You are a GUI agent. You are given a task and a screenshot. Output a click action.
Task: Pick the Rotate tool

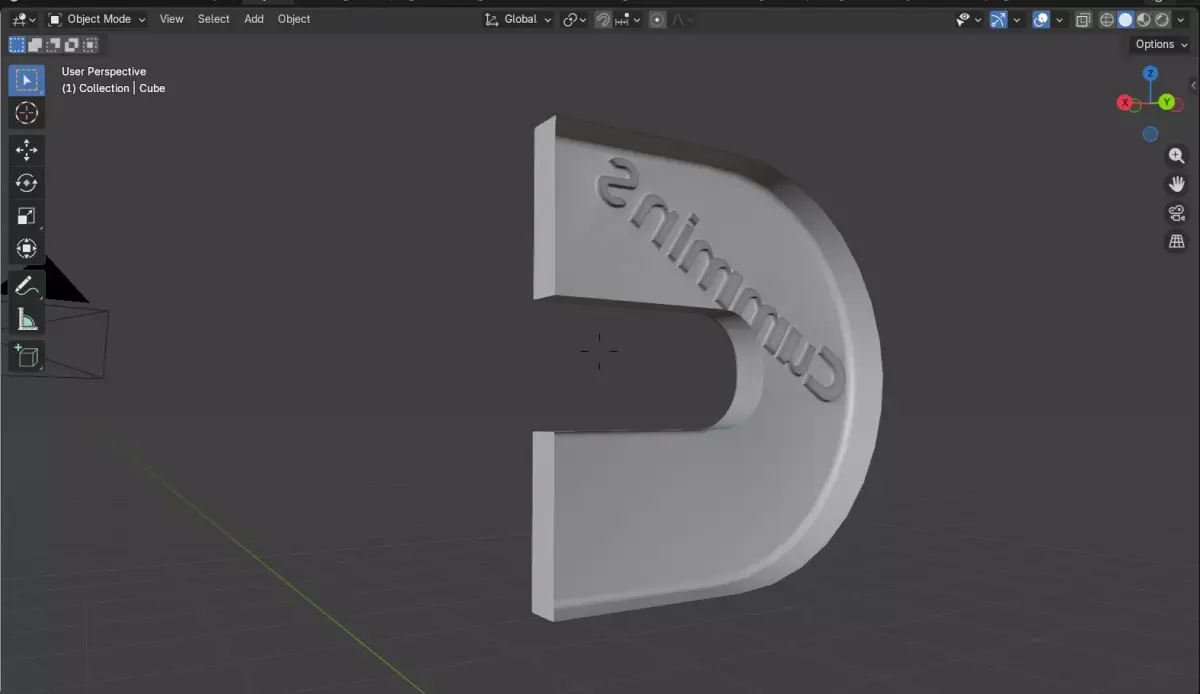[27, 183]
